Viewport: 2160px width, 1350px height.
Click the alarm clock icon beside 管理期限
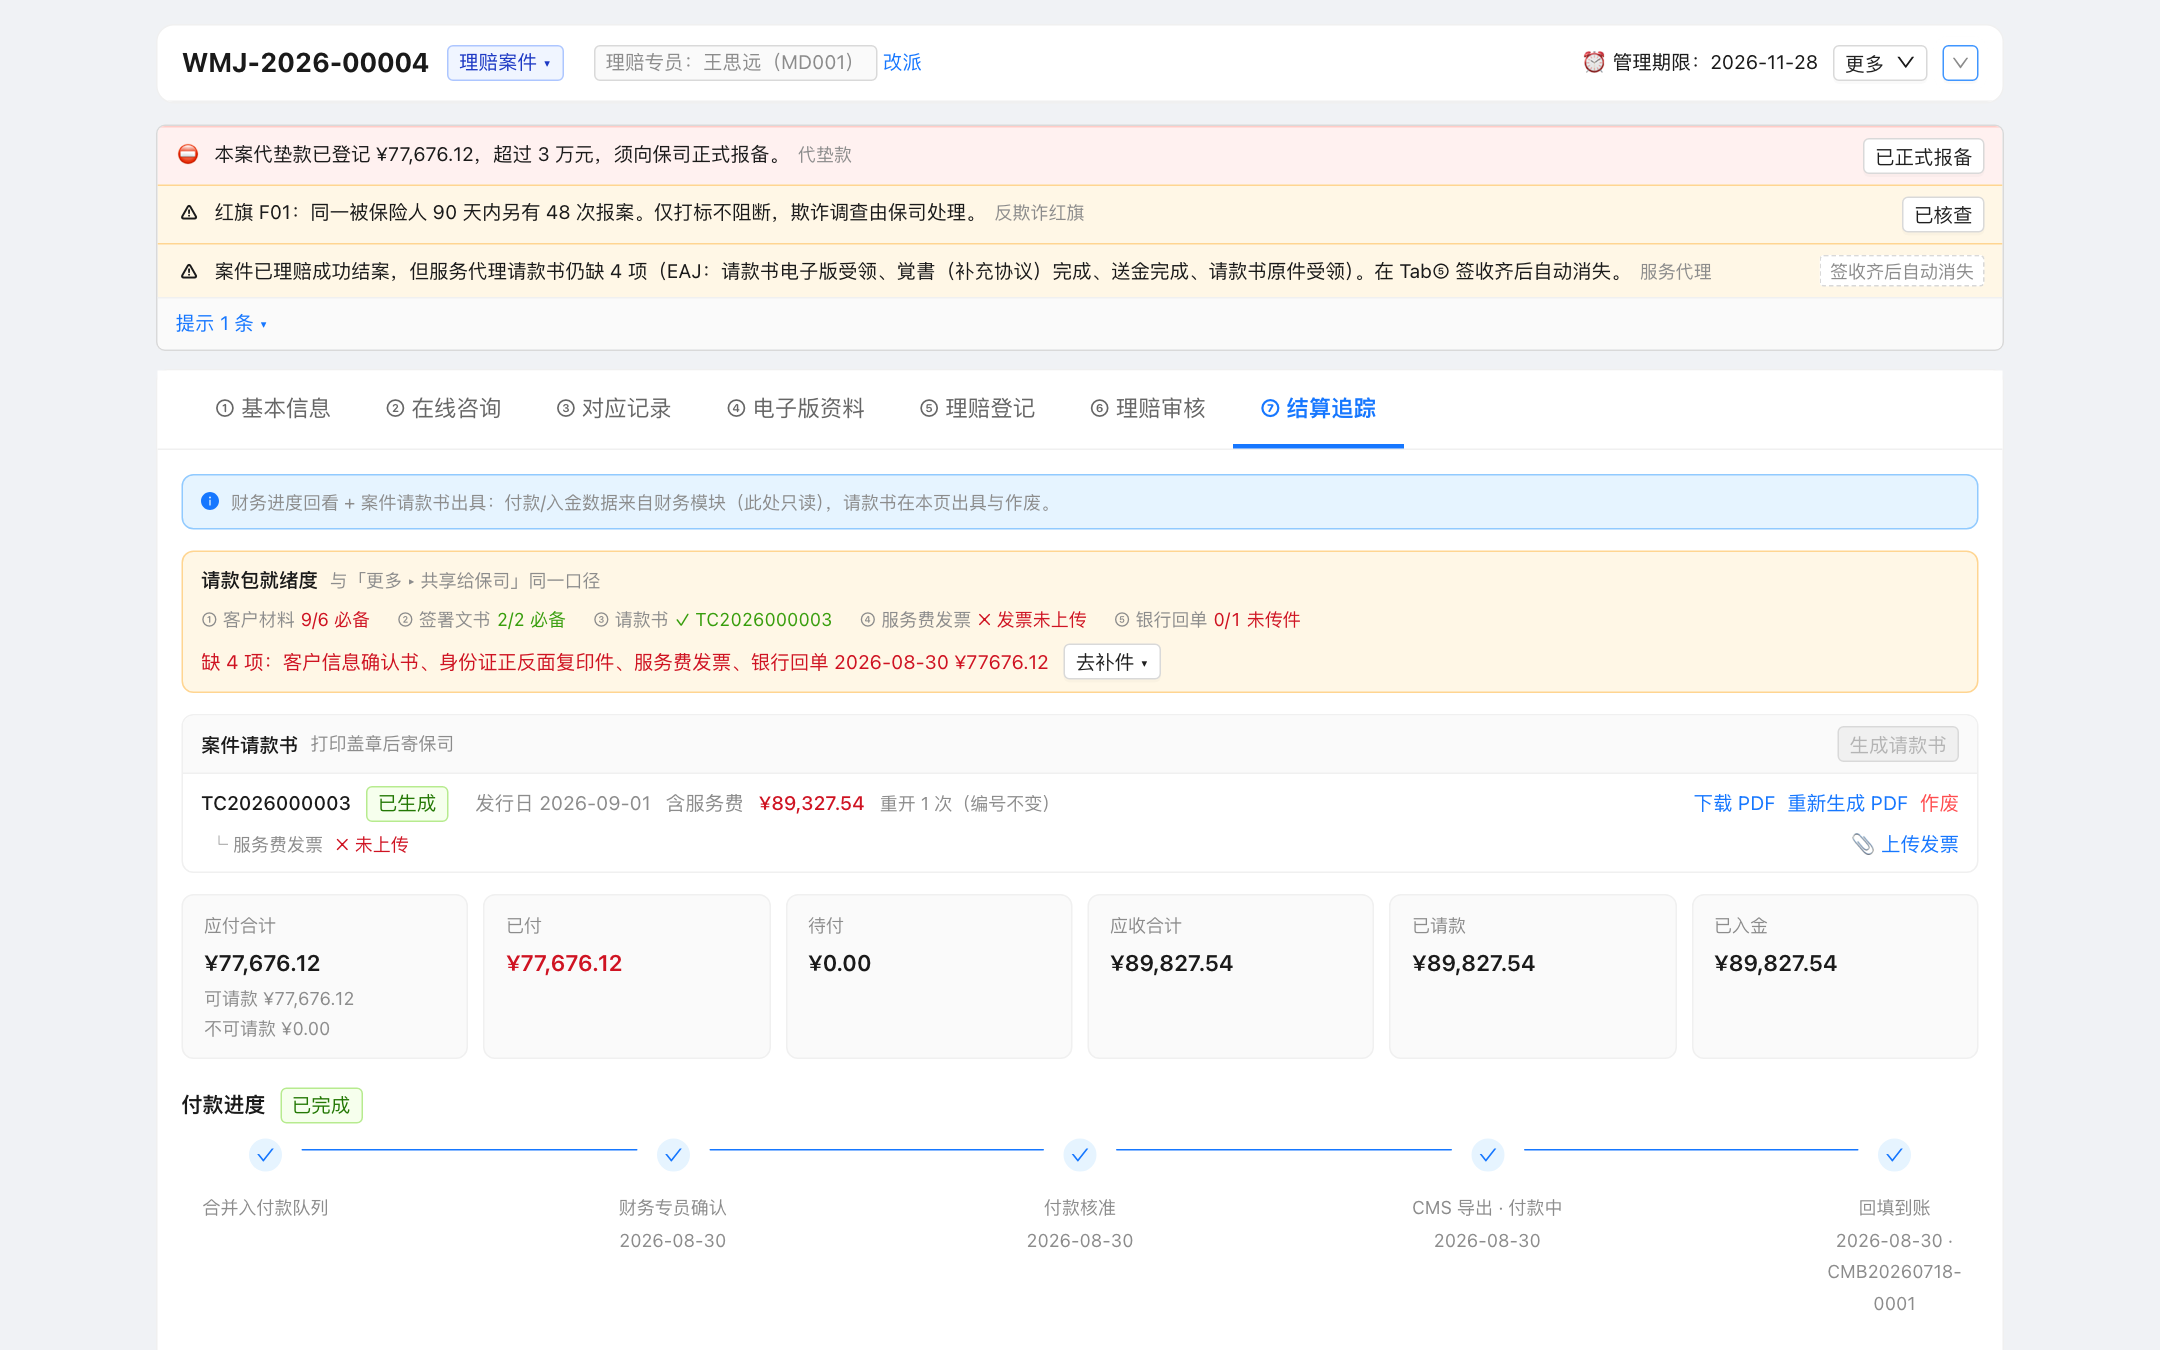(1593, 62)
